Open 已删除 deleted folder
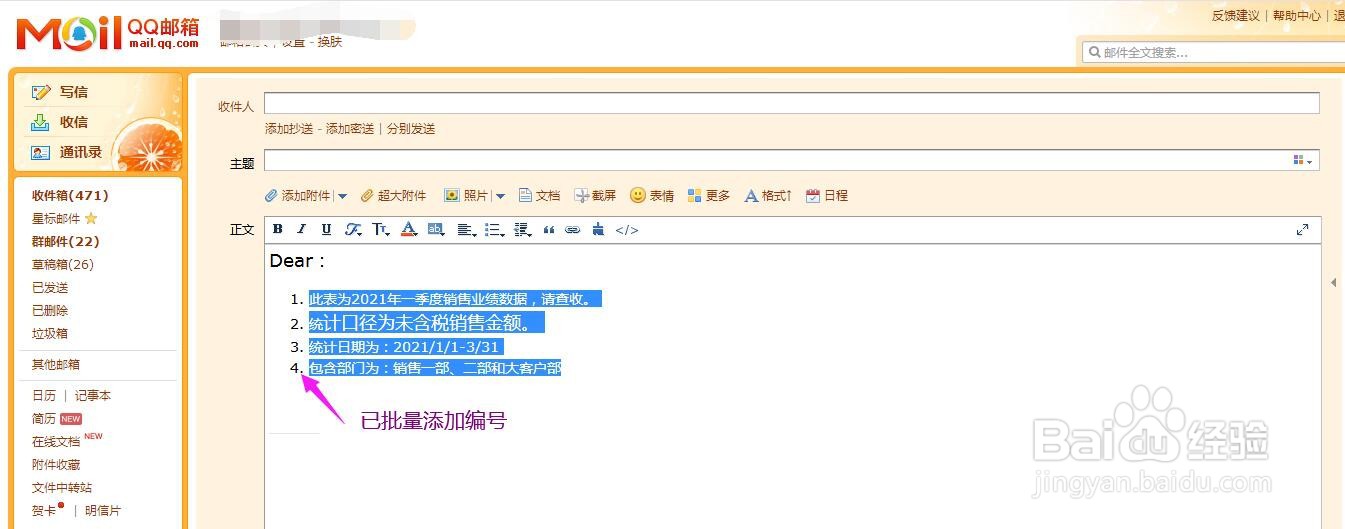Image resolution: width=1345 pixels, height=529 pixels. 50,311
